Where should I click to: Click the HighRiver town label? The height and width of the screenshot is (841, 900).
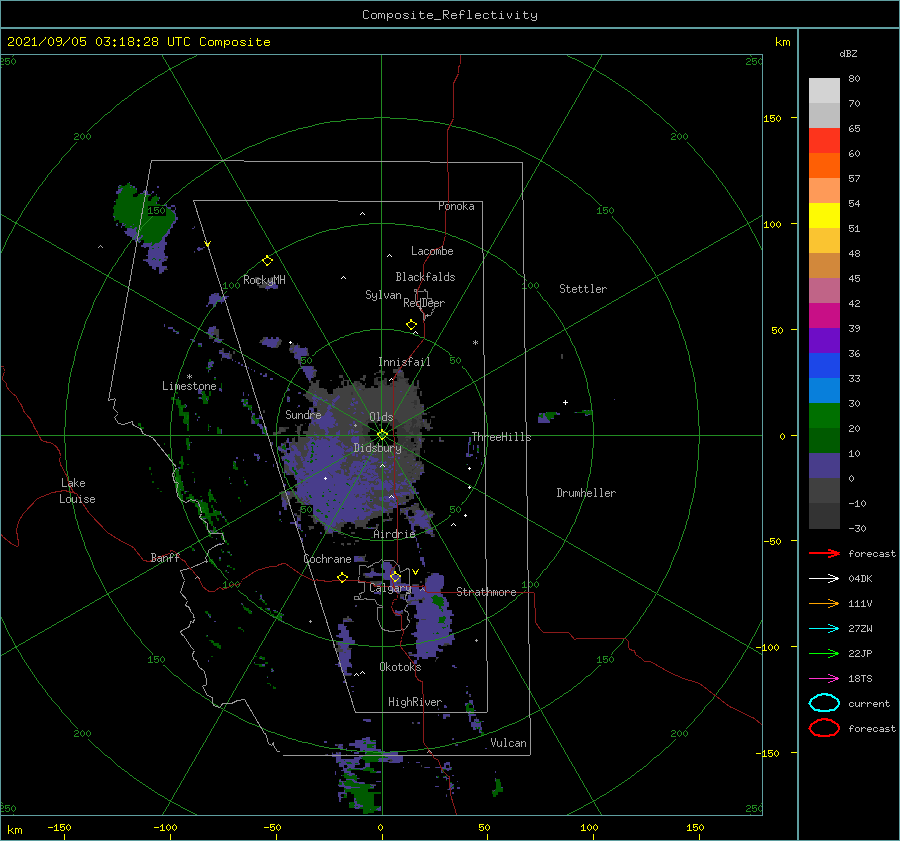pyautogui.click(x=415, y=702)
